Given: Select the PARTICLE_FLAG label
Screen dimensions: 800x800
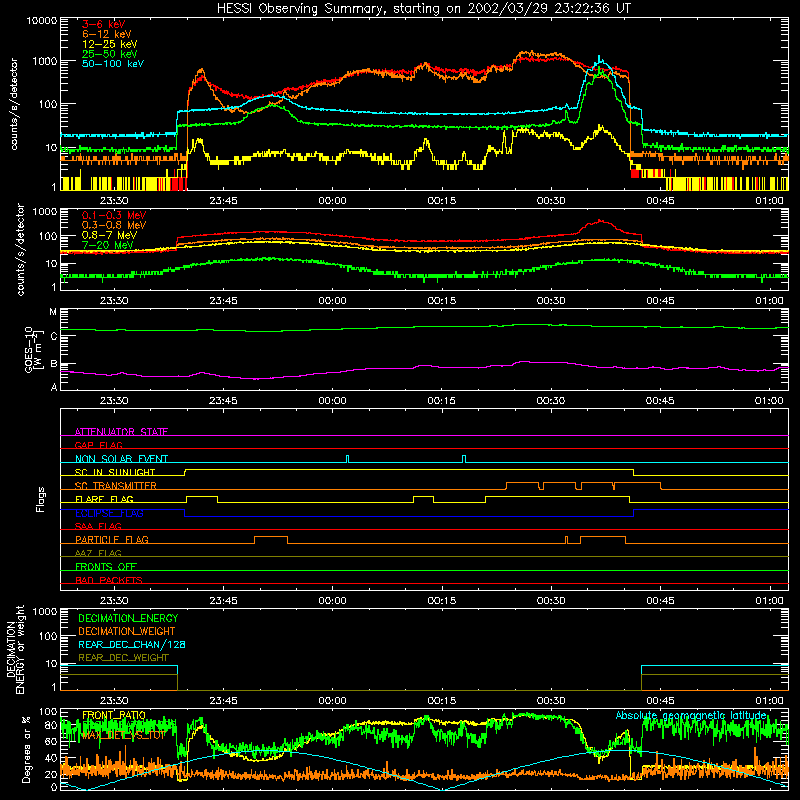Looking at the screenshot, I should (x=112, y=539).
